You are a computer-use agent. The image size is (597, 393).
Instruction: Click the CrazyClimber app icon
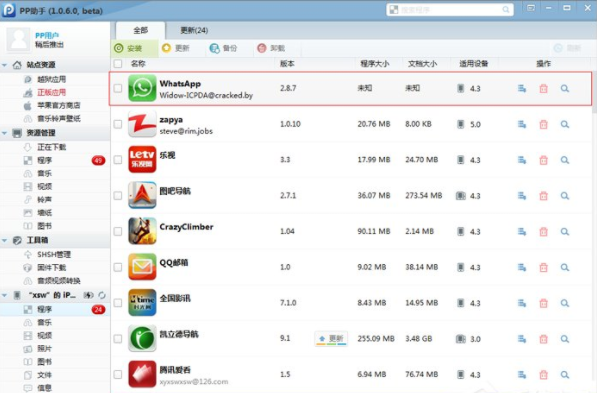coord(142,231)
